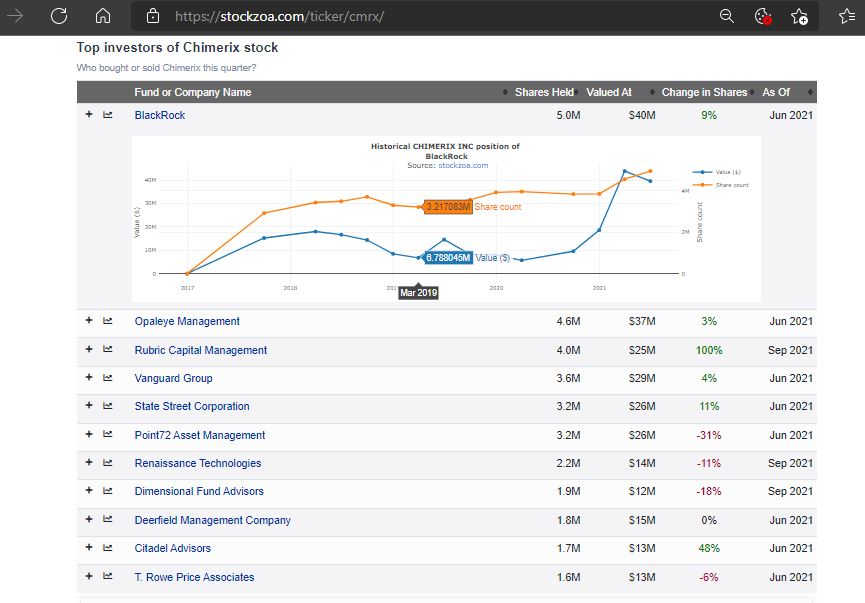Expand the Deerfield Management Company row
865x603 pixels.
pyautogui.click(x=89, y=519)
